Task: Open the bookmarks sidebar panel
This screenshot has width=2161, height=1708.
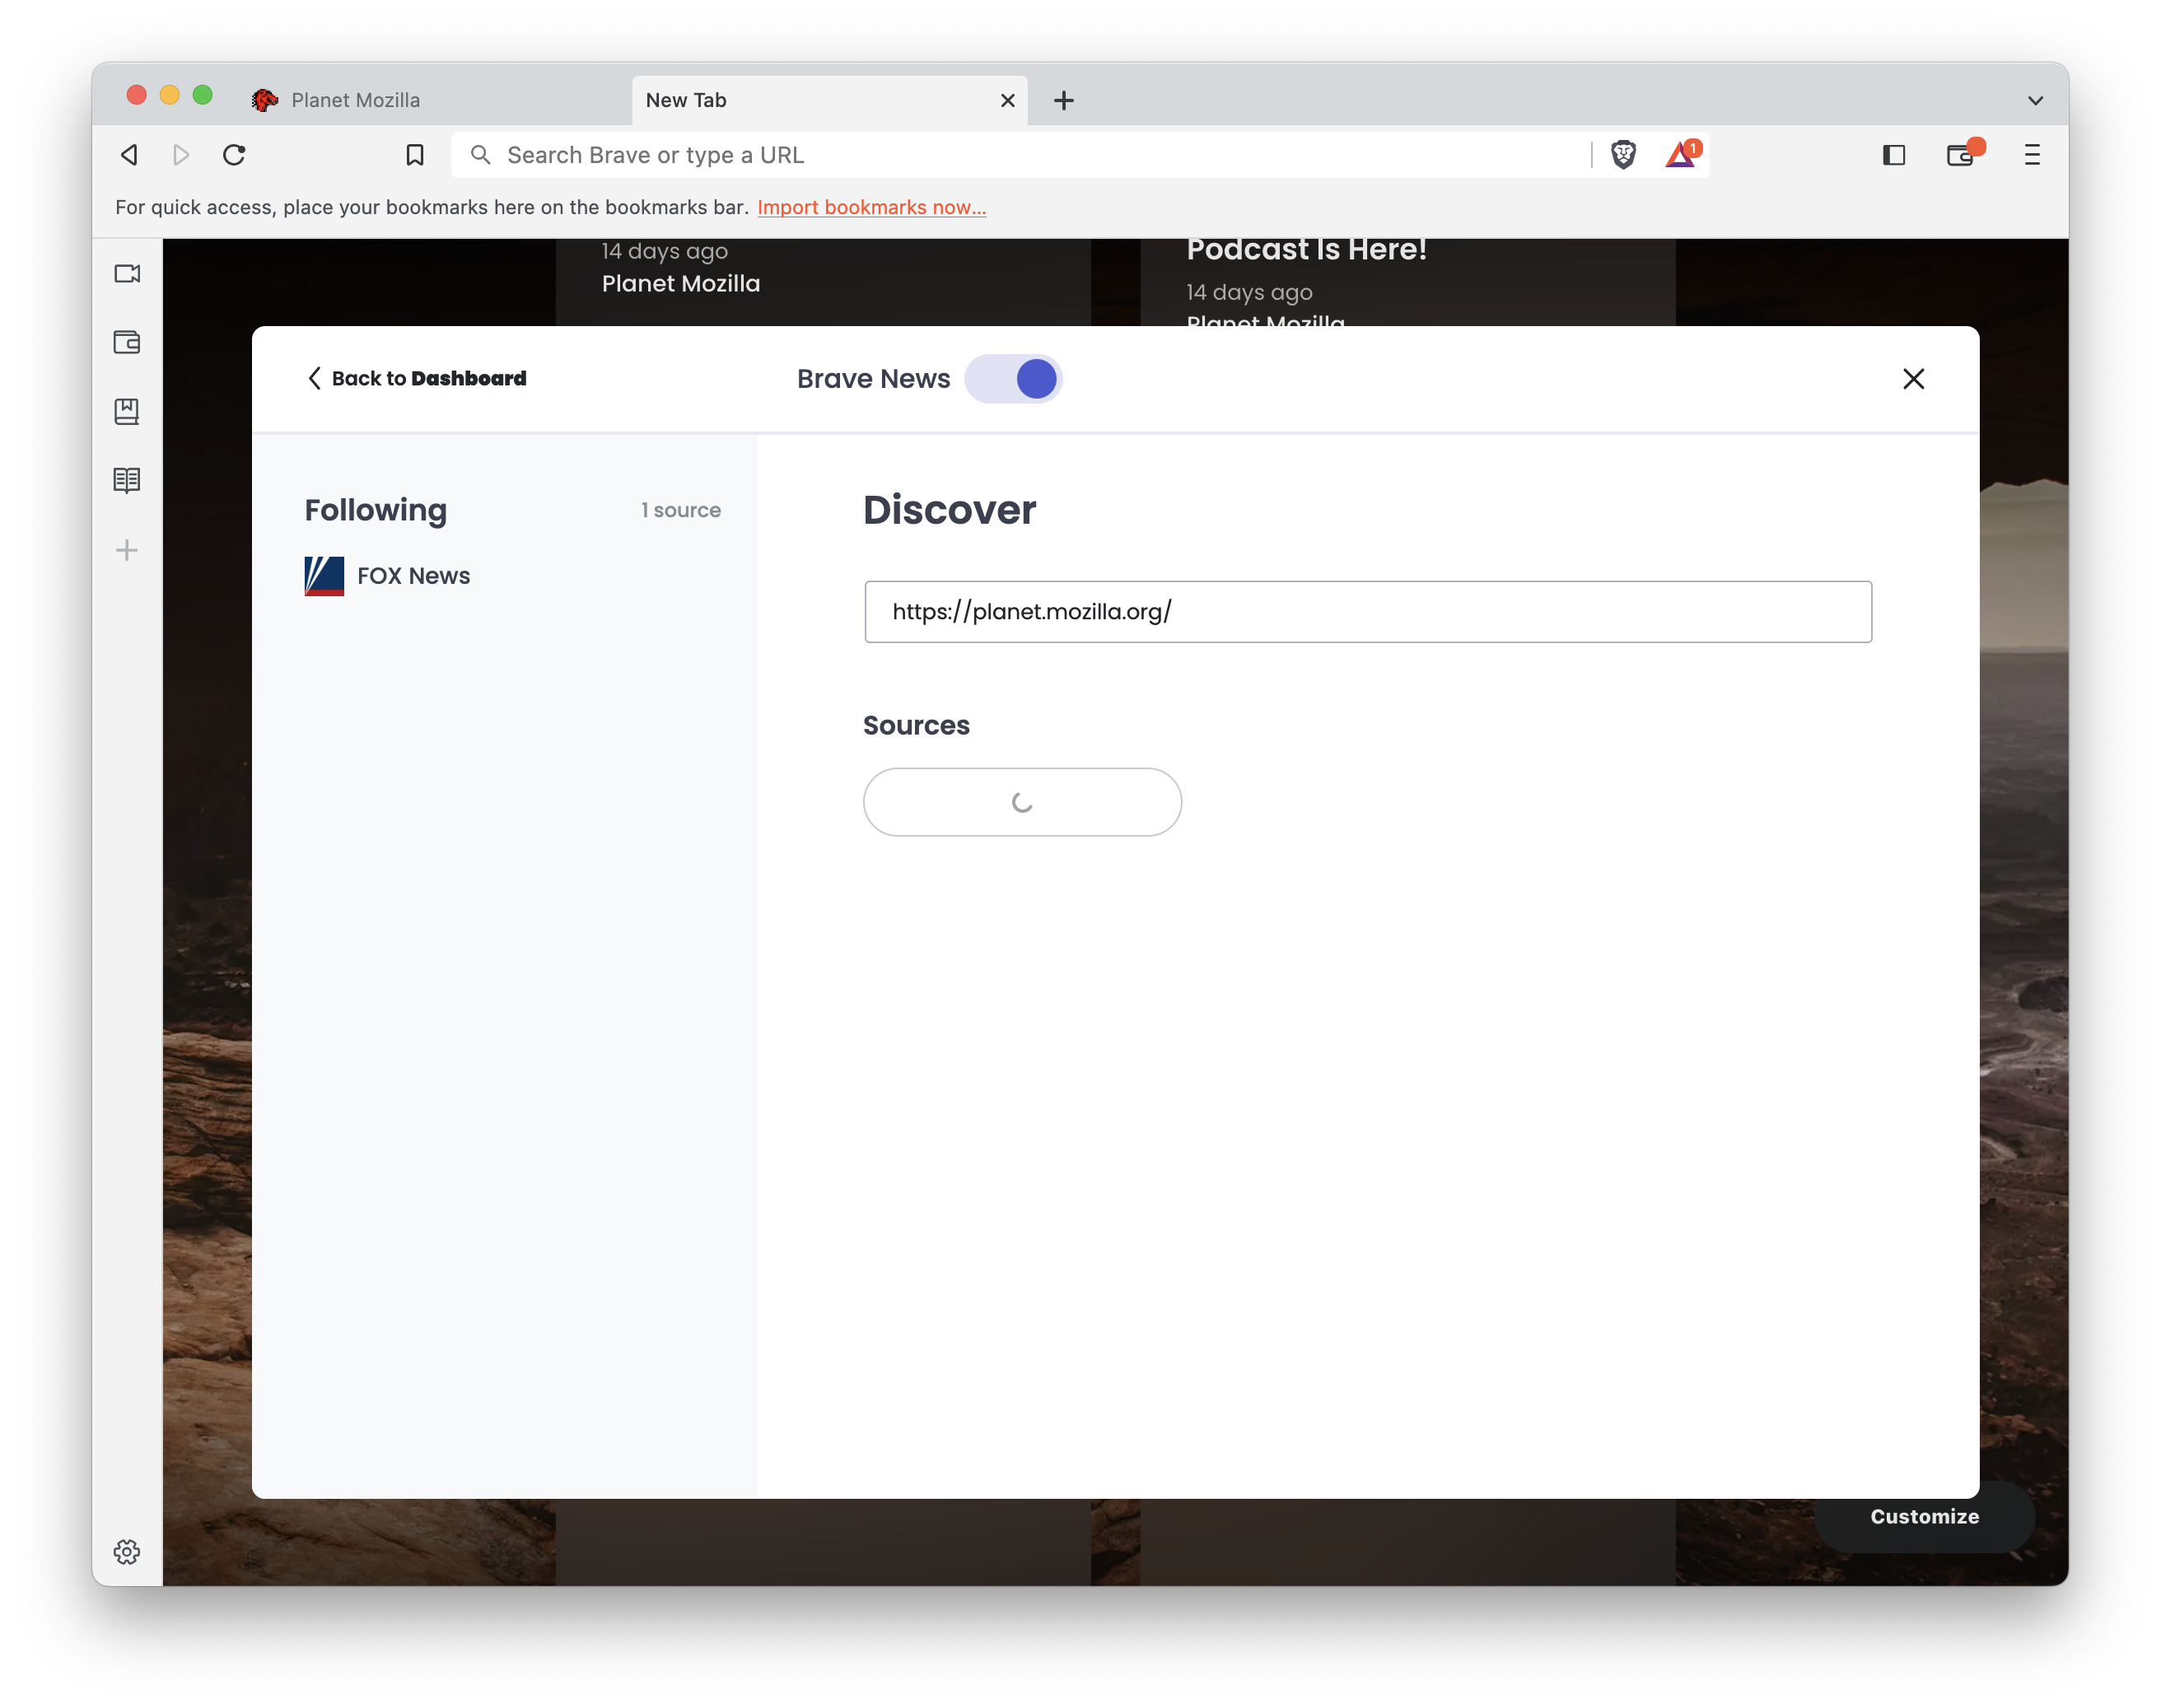Action: (127, 411)
